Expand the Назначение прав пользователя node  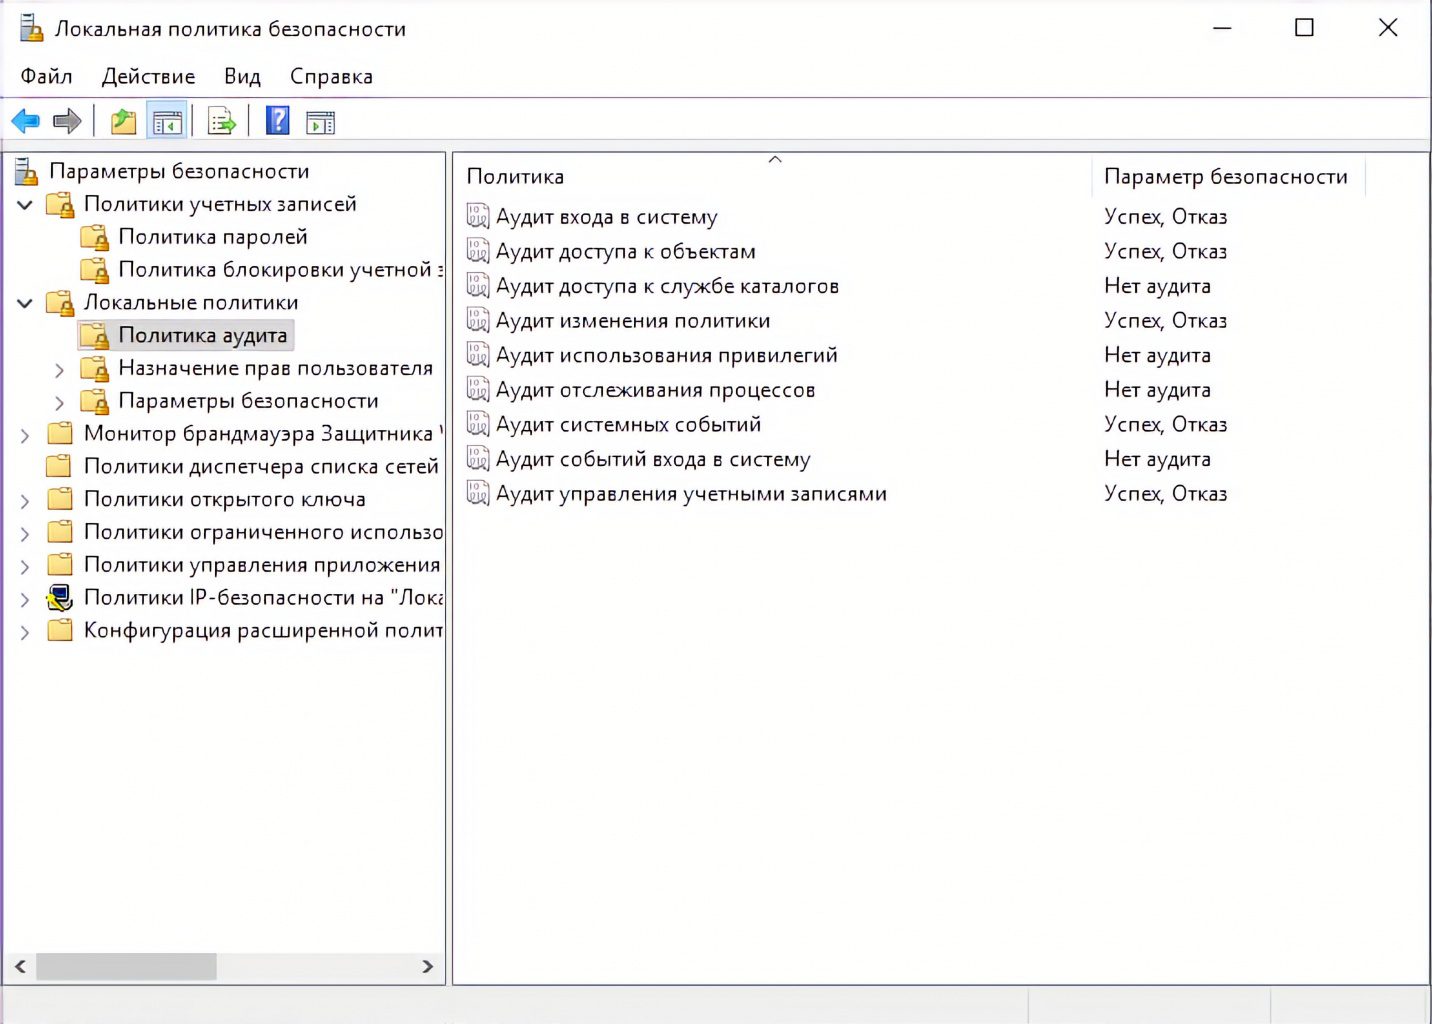[59, 370]
